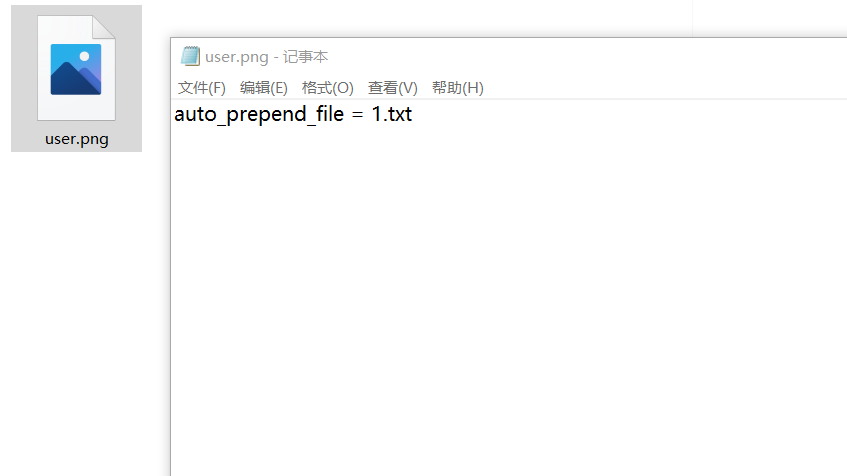Open the 格式(O) menu
Viewport: 847px width, 476px height.
[327, 88]
